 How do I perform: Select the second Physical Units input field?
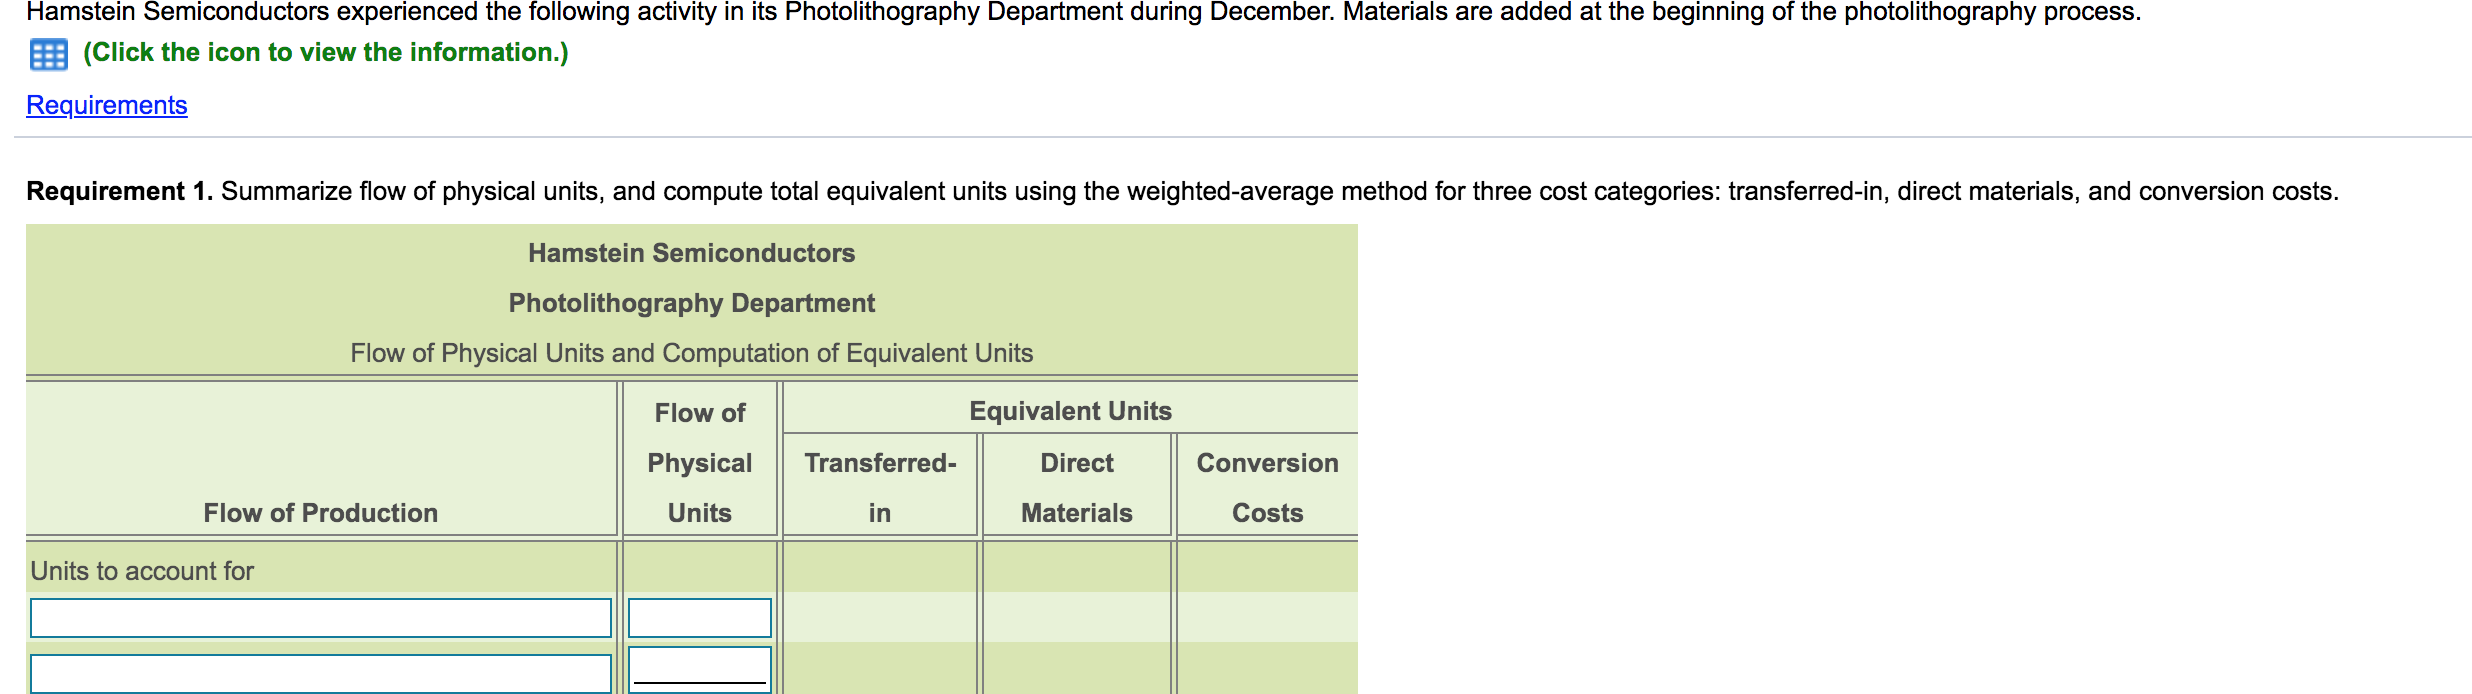tap(700, 670)
